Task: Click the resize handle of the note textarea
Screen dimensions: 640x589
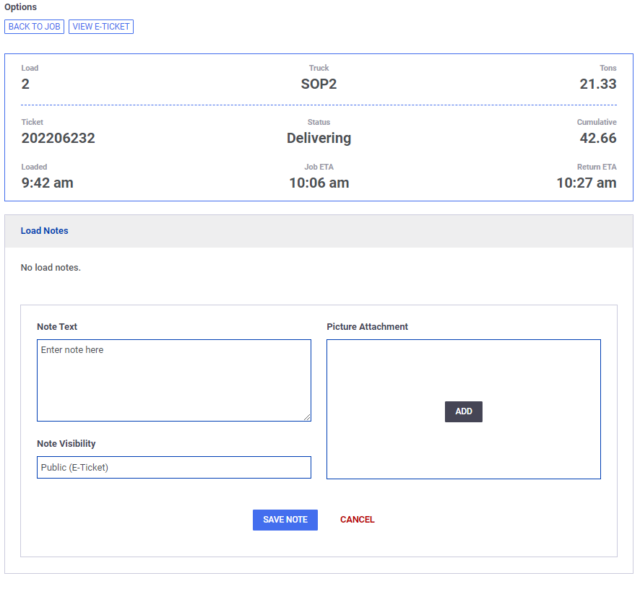Action: point(307,418)
